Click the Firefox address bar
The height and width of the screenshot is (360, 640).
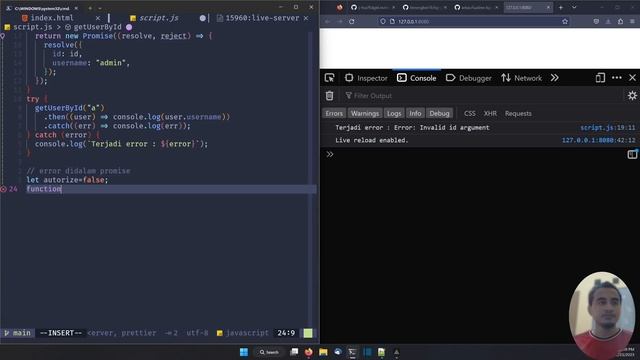(x=473, y=21)
